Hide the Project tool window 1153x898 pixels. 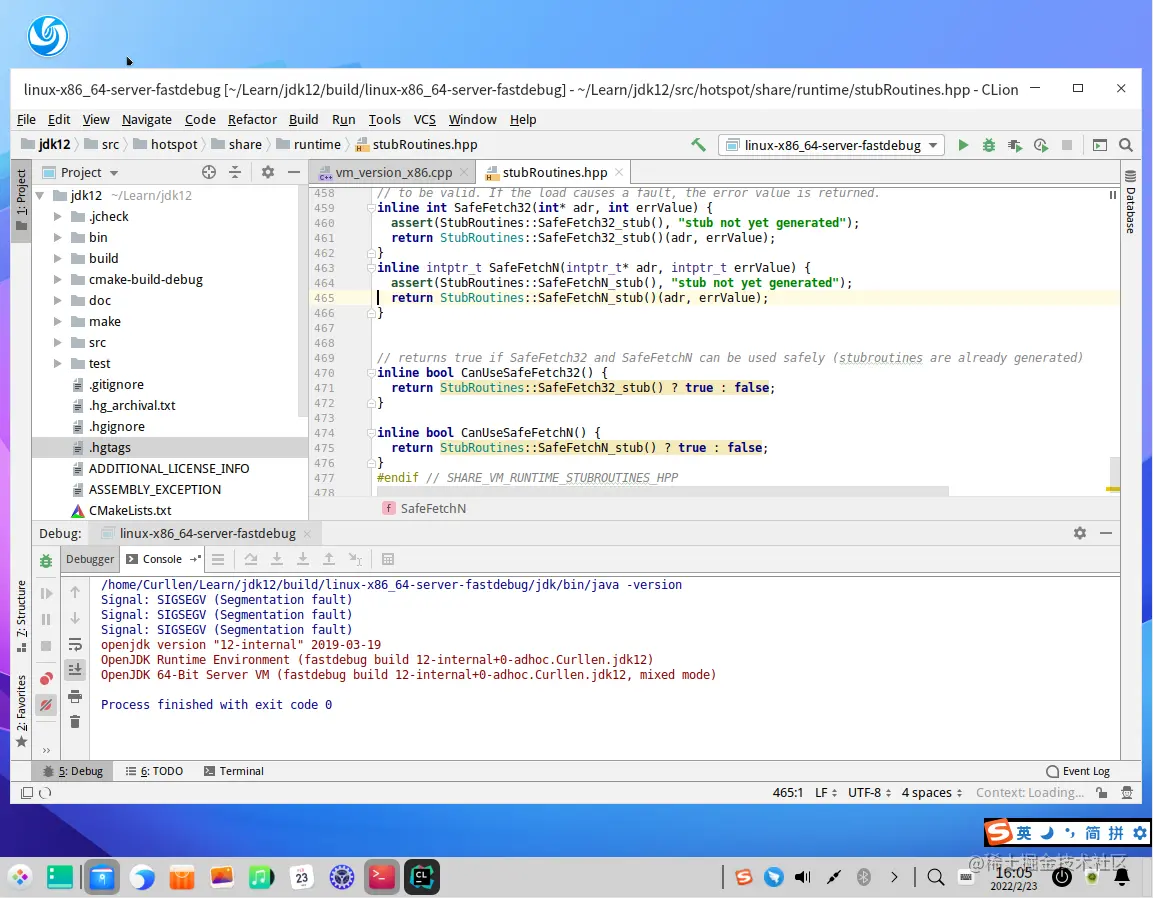point(293,172)
